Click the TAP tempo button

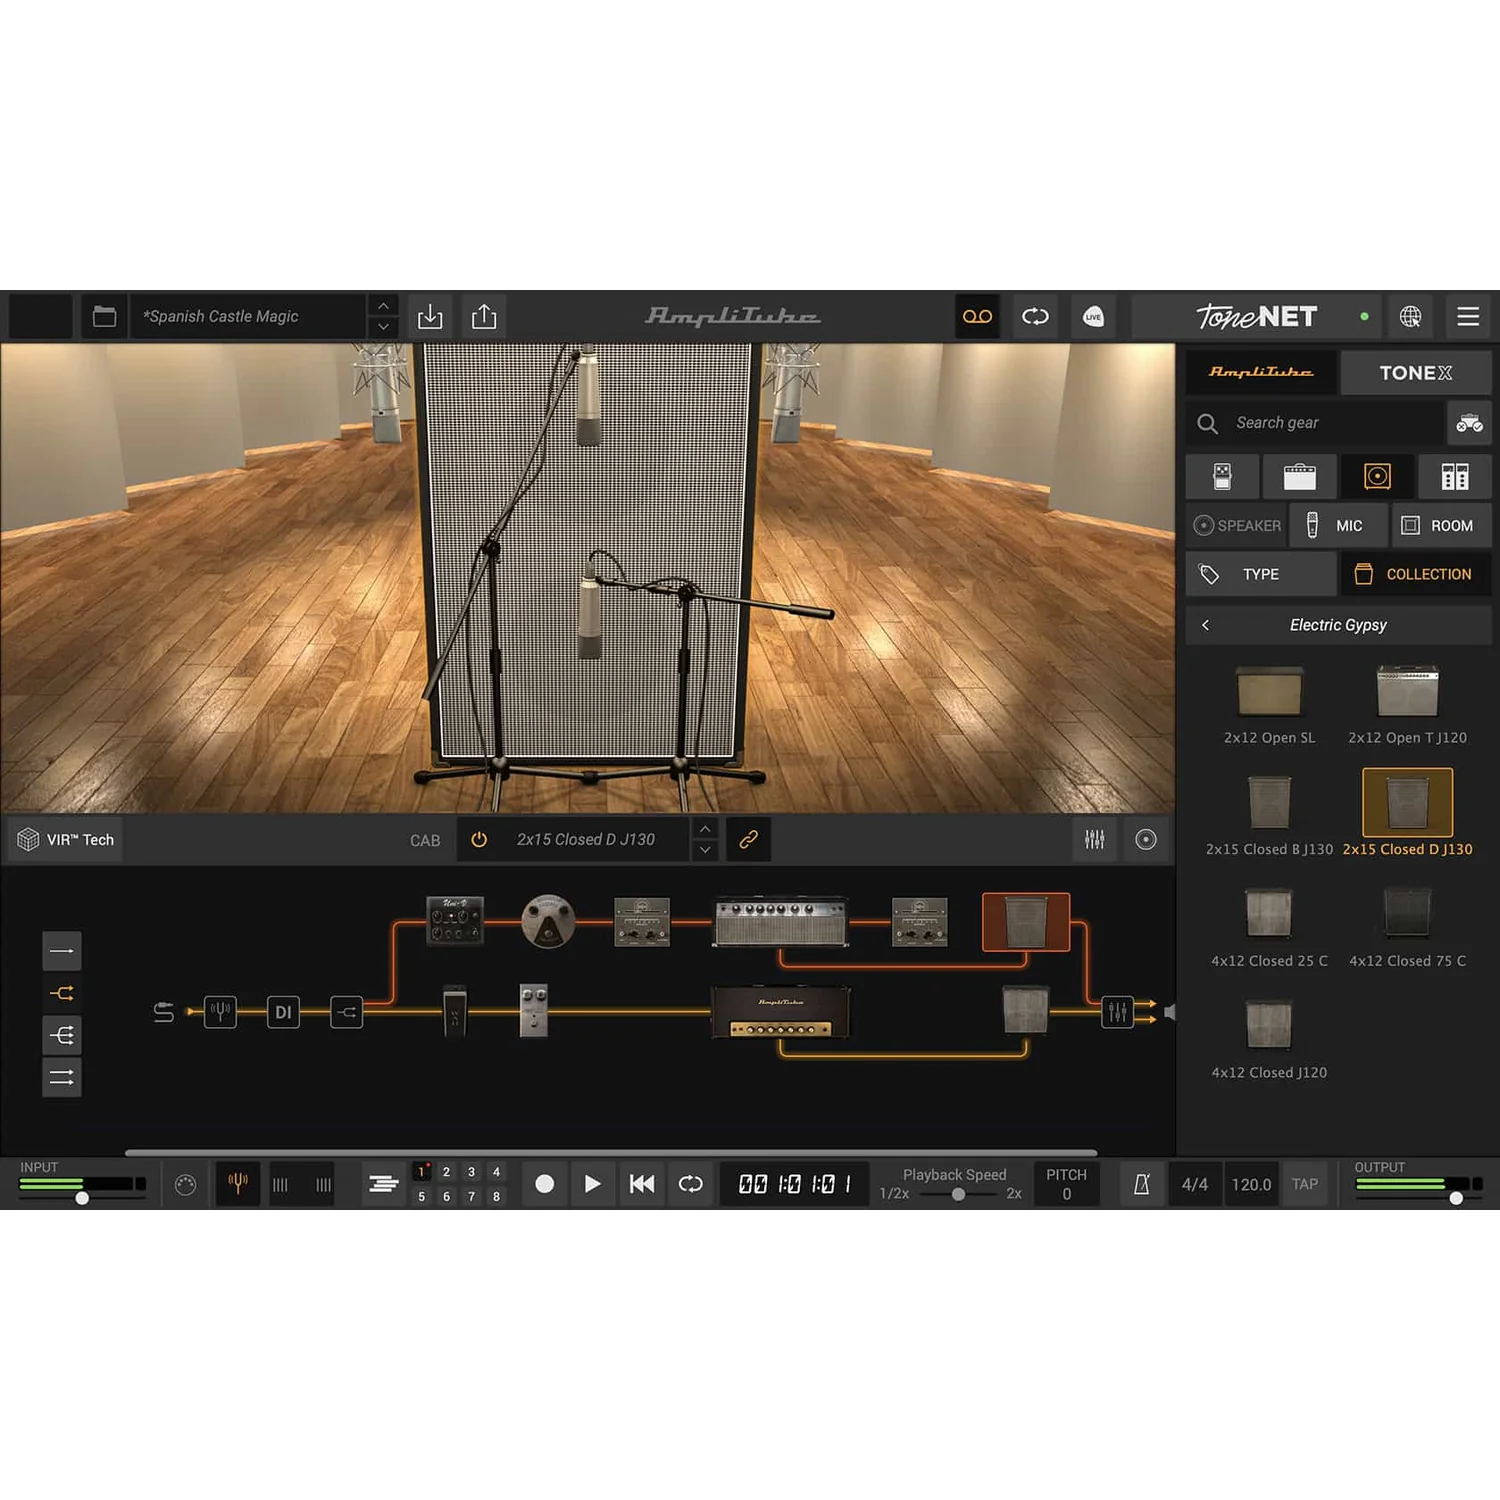[x=1305, y=1184]
